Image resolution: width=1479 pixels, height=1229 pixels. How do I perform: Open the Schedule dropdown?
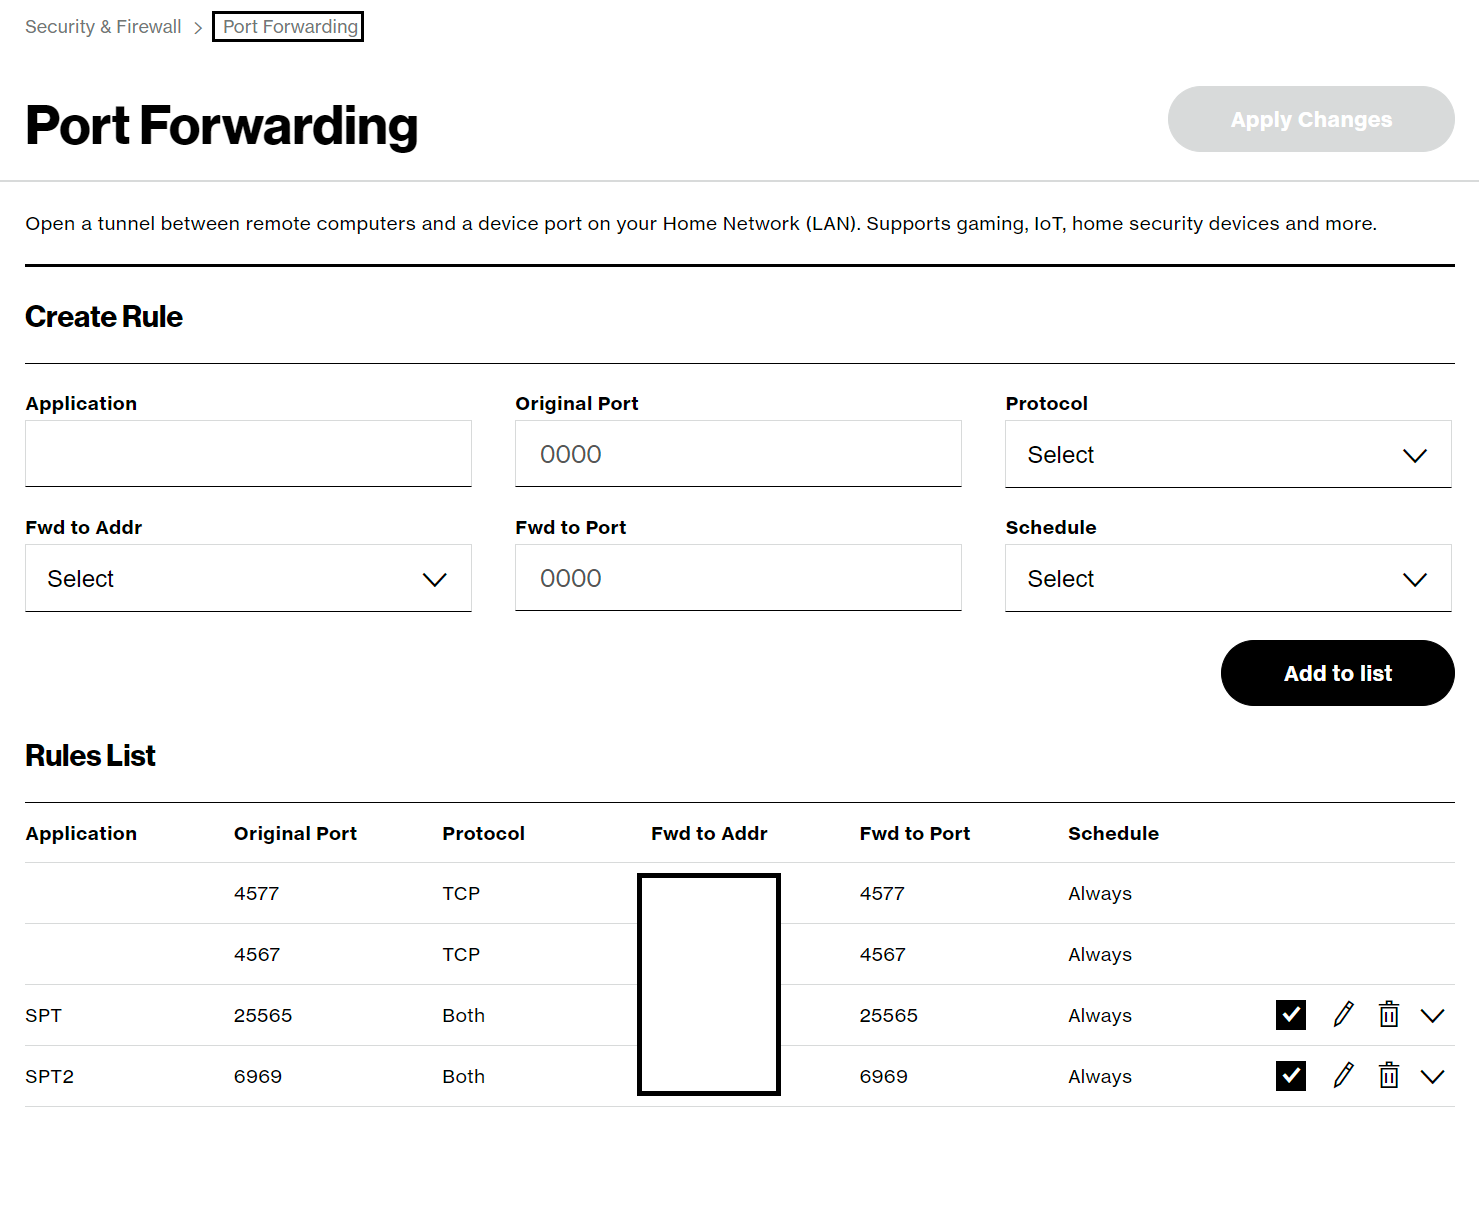pyautogui.click(x=1228, y=578)
